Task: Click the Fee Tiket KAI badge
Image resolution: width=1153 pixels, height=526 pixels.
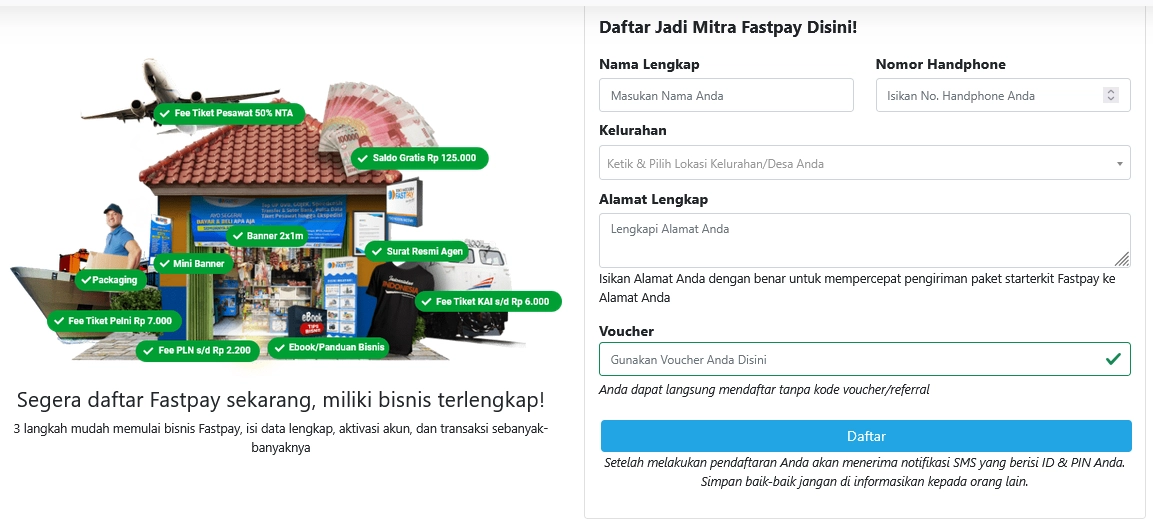Action: [x=488, y=302]
